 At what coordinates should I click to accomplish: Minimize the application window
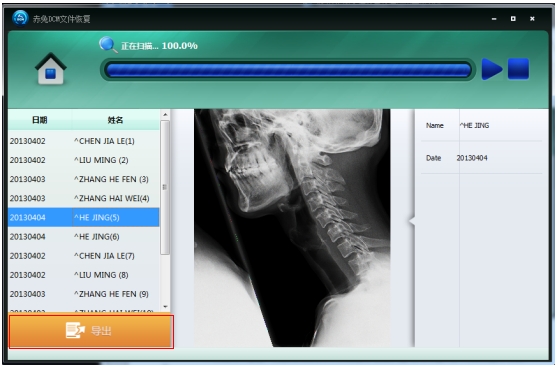click(x=494, y=19)
